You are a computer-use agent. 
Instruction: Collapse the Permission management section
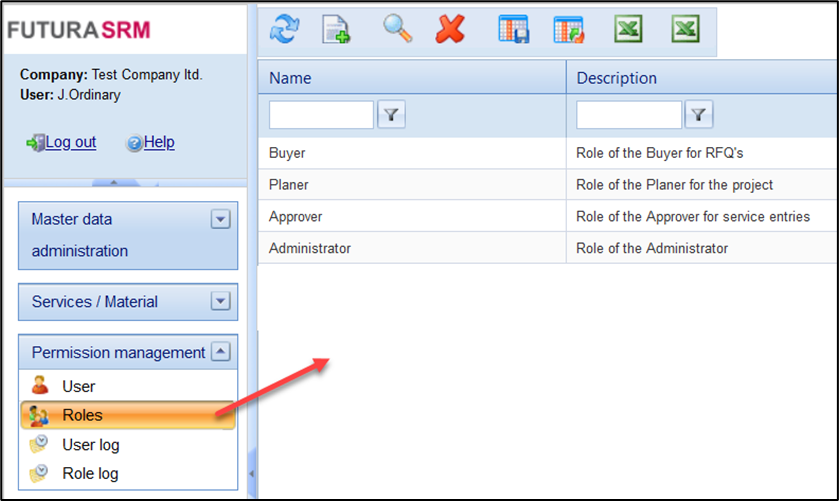pyautogui.click(x=220, y=352)
